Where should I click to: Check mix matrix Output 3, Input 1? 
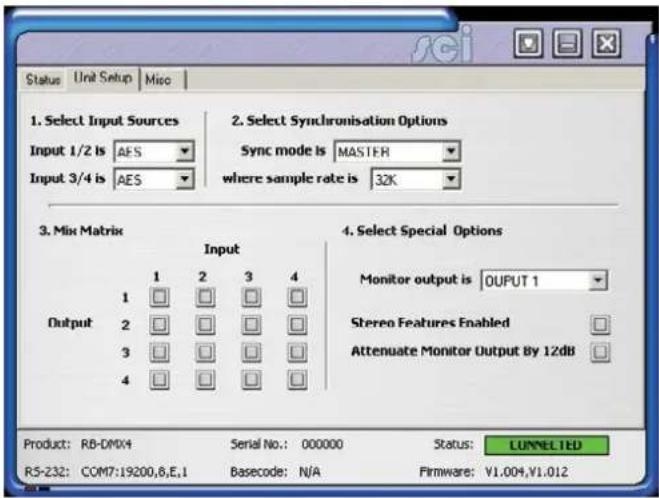pos(159,352)
